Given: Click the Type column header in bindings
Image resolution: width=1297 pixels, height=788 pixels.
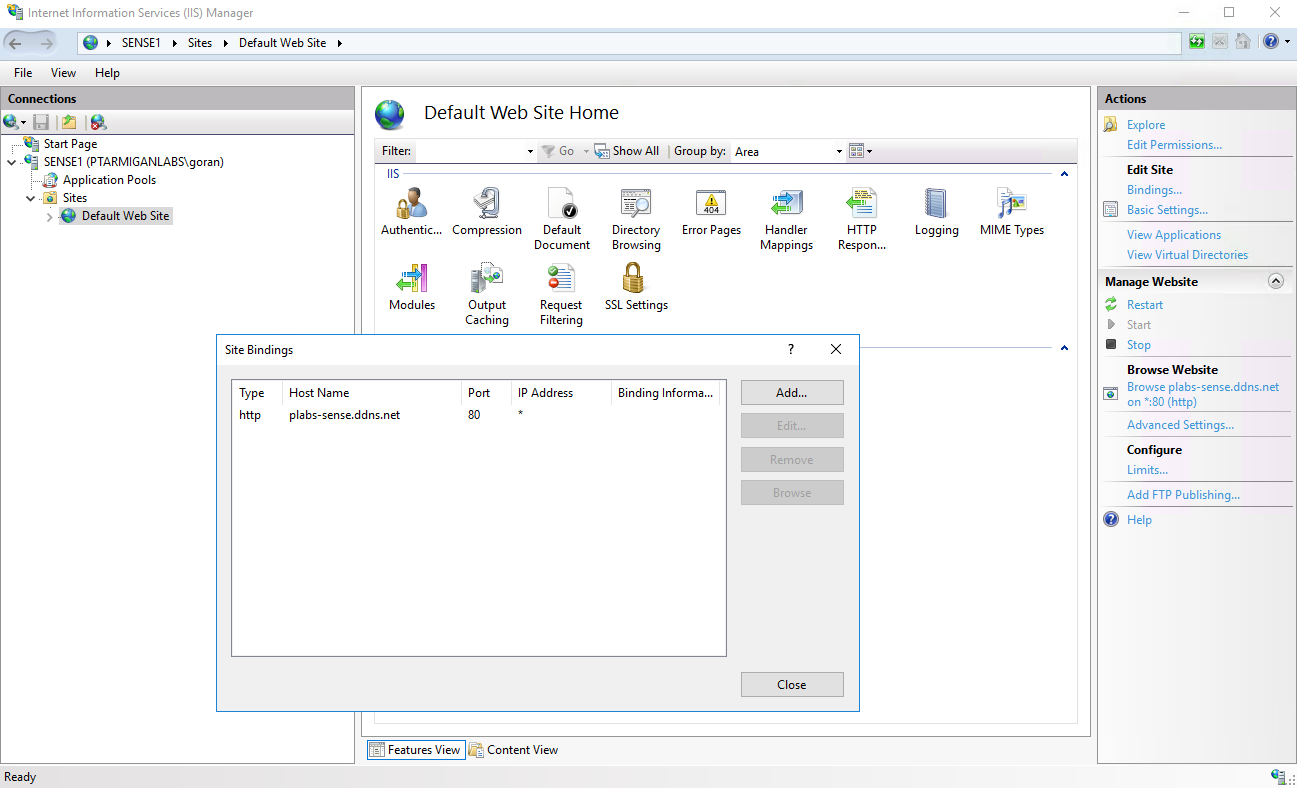Looking at the screenshot, I should point(257,393).
